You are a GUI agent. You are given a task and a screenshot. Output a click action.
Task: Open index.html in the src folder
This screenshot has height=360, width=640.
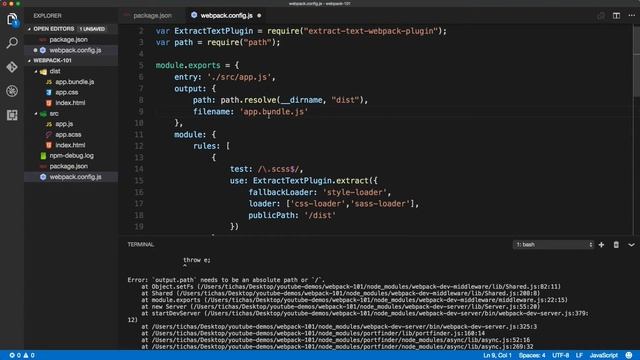71,145
